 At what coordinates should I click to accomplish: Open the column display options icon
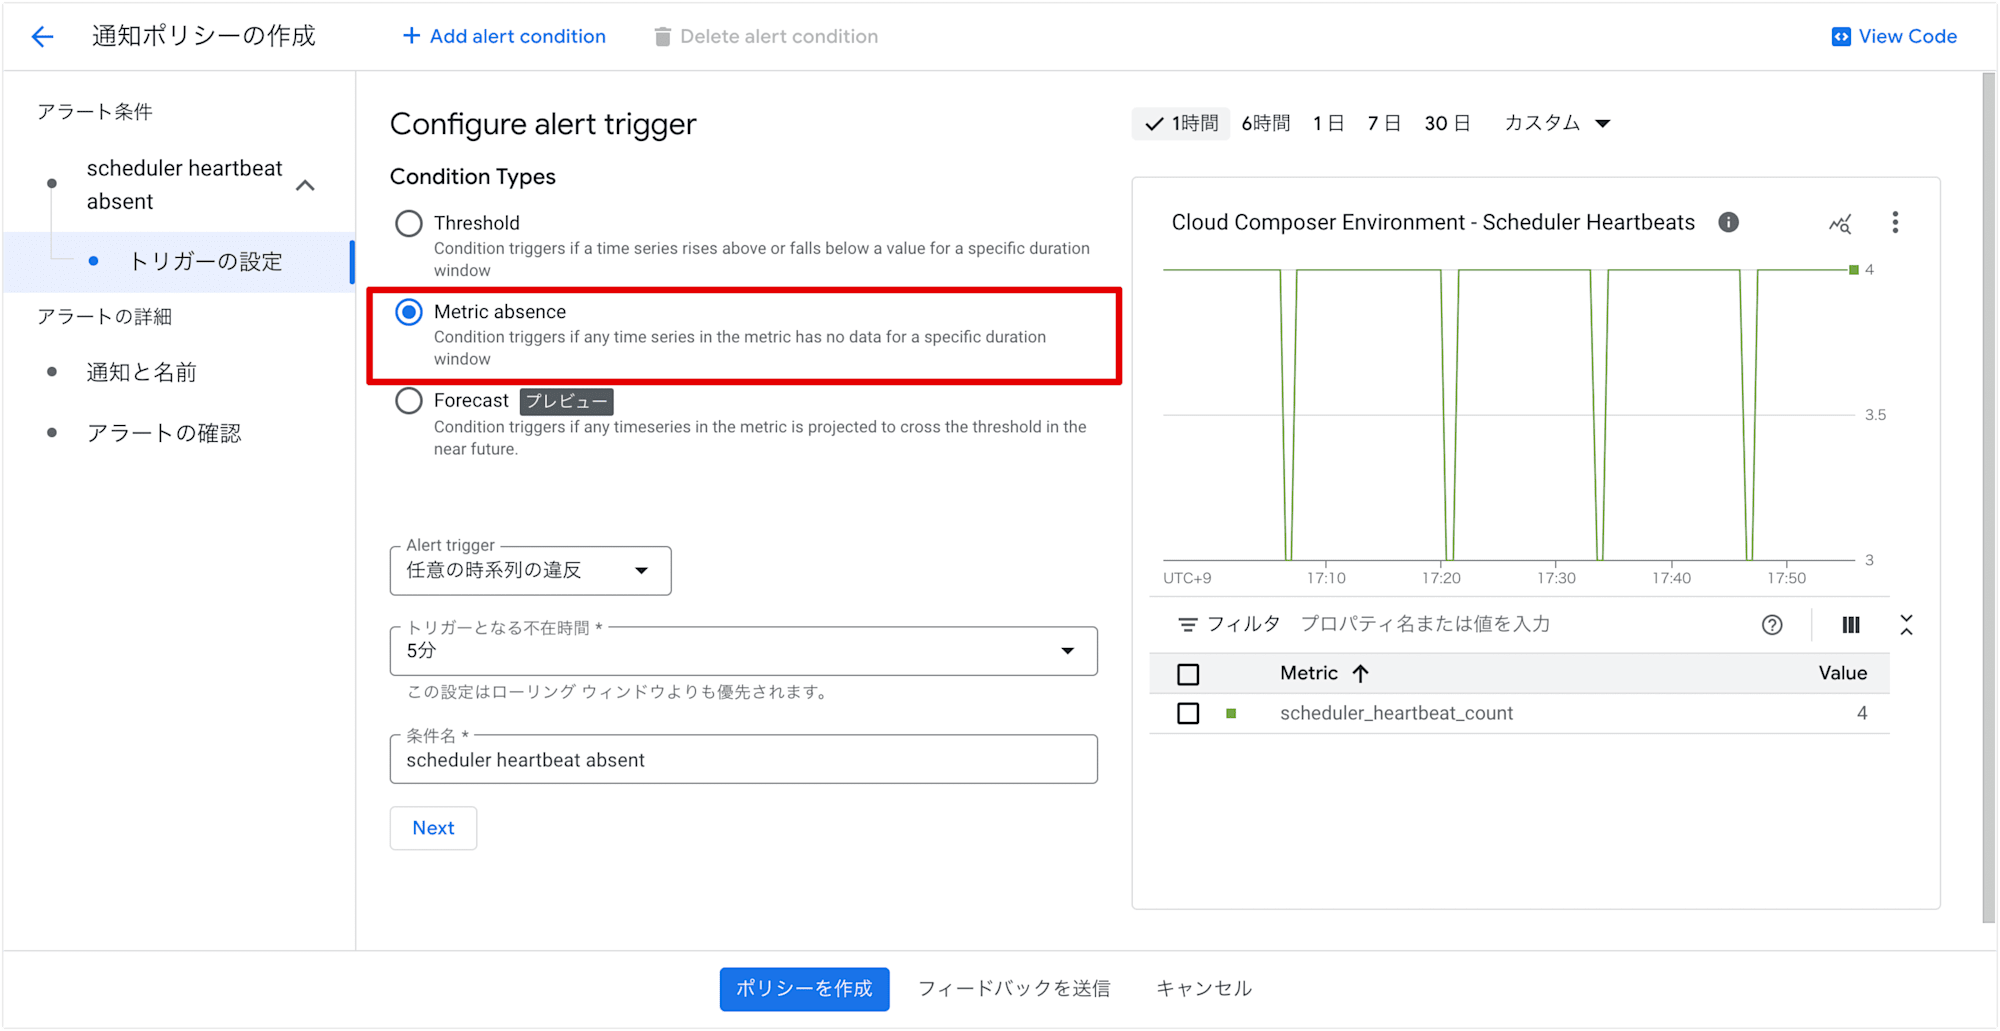point(1851,625)
